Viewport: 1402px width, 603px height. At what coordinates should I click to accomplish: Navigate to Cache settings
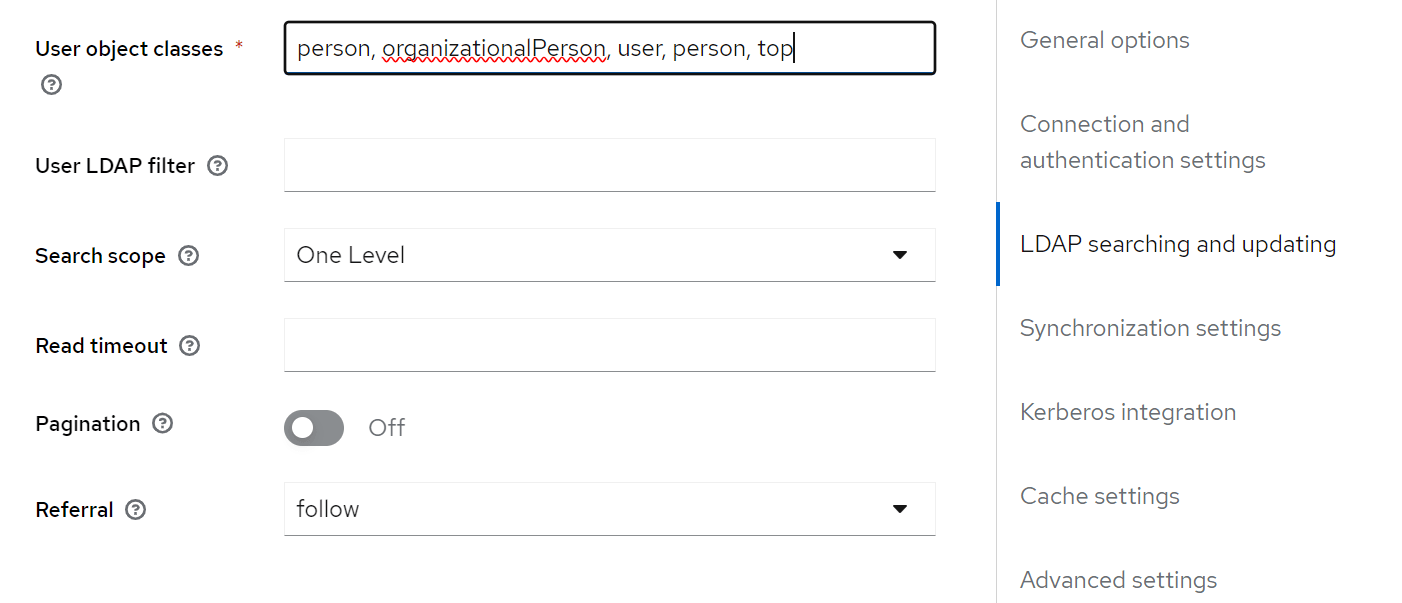1099,496
